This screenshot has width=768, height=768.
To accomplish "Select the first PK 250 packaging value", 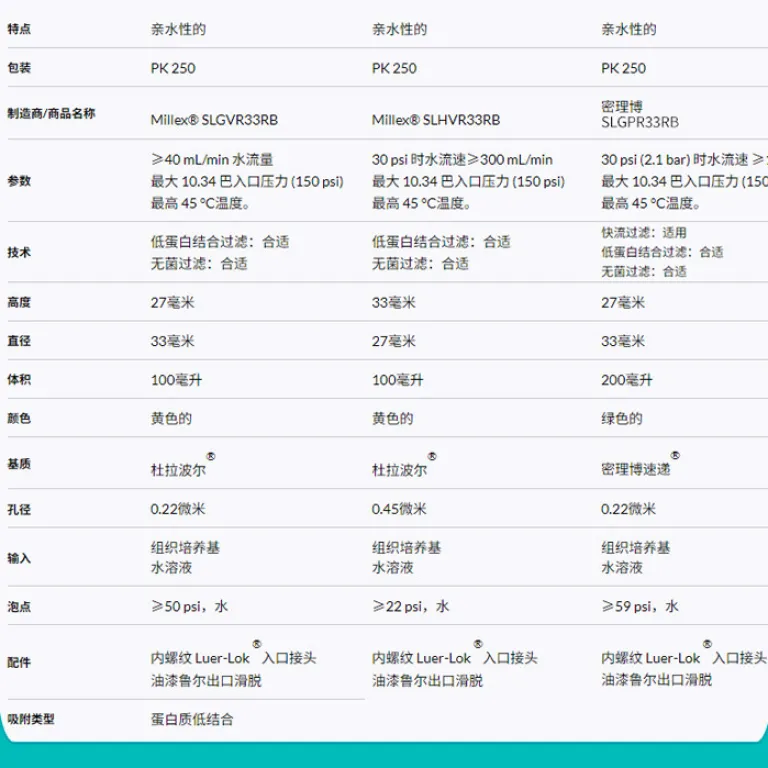I will (x=173, y=68).
